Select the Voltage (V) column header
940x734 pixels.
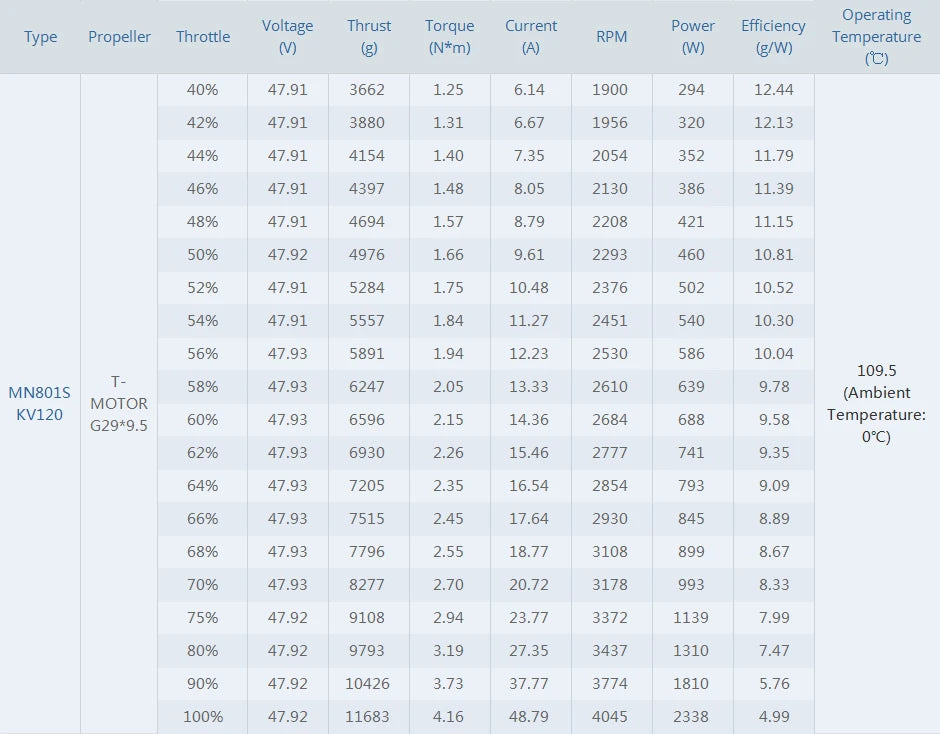coord(288,37)
